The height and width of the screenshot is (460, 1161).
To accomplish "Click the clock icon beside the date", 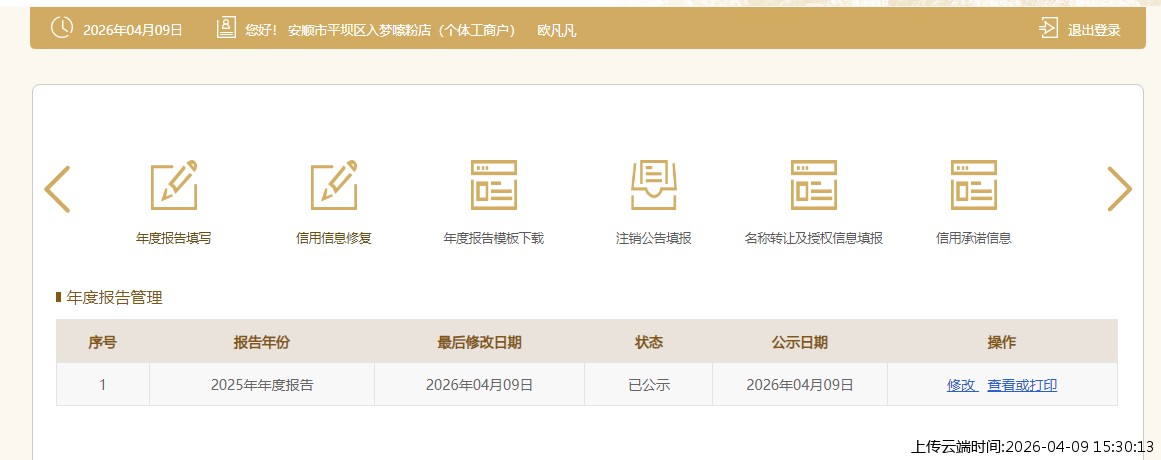I will point(61,28).
